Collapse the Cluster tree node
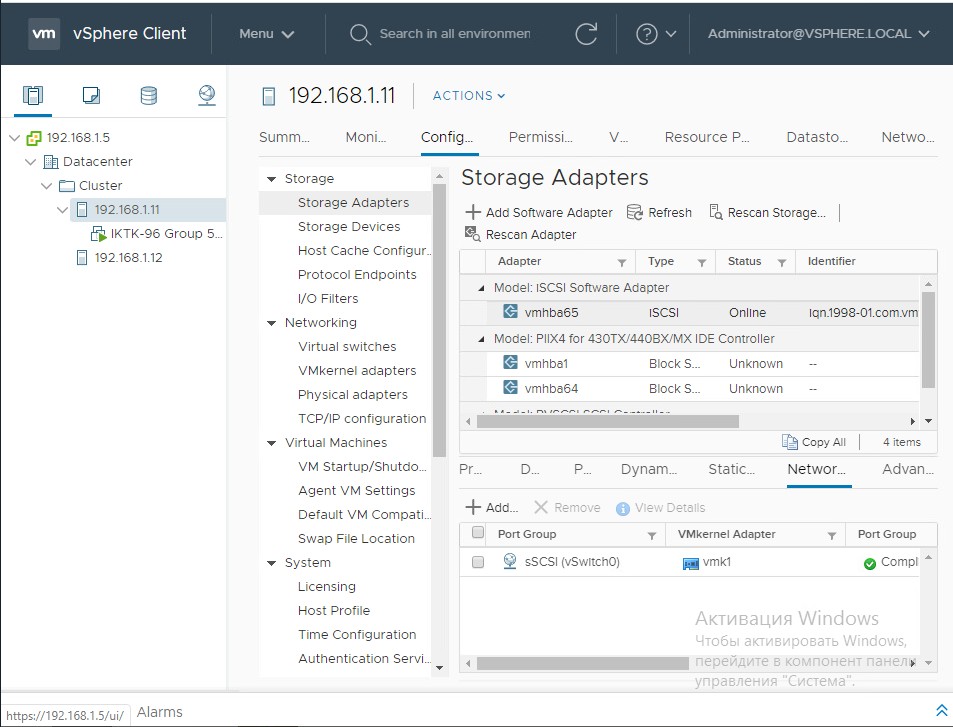953x727 pixels. coord(46,185)
